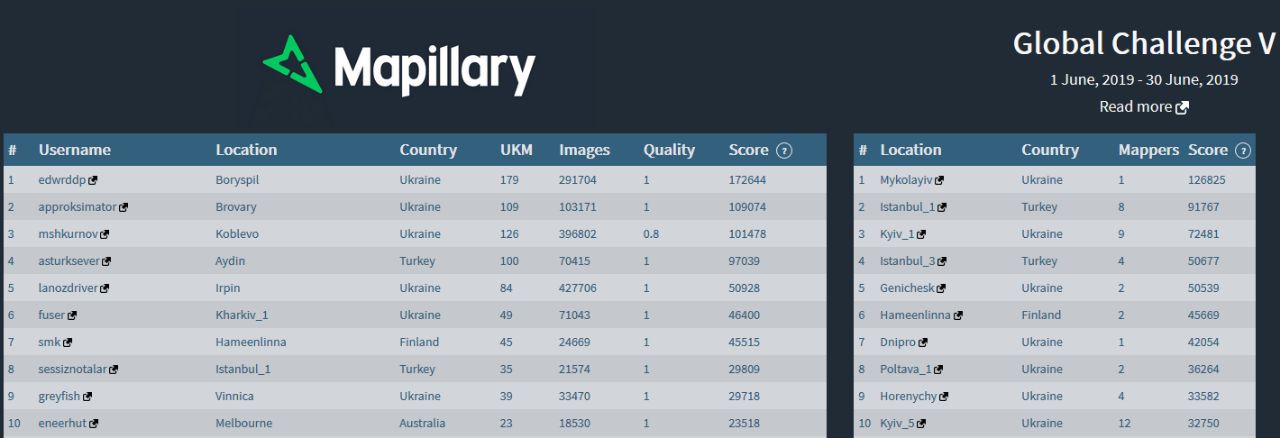Click Location header in users table
This screenshot has height=438, width=1280.
(x=246, y=150)
